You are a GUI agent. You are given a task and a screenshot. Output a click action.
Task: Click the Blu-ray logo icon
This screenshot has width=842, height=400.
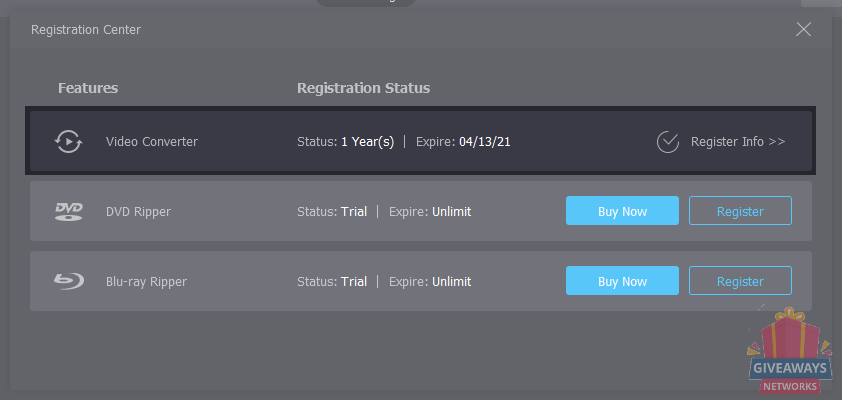69,281
